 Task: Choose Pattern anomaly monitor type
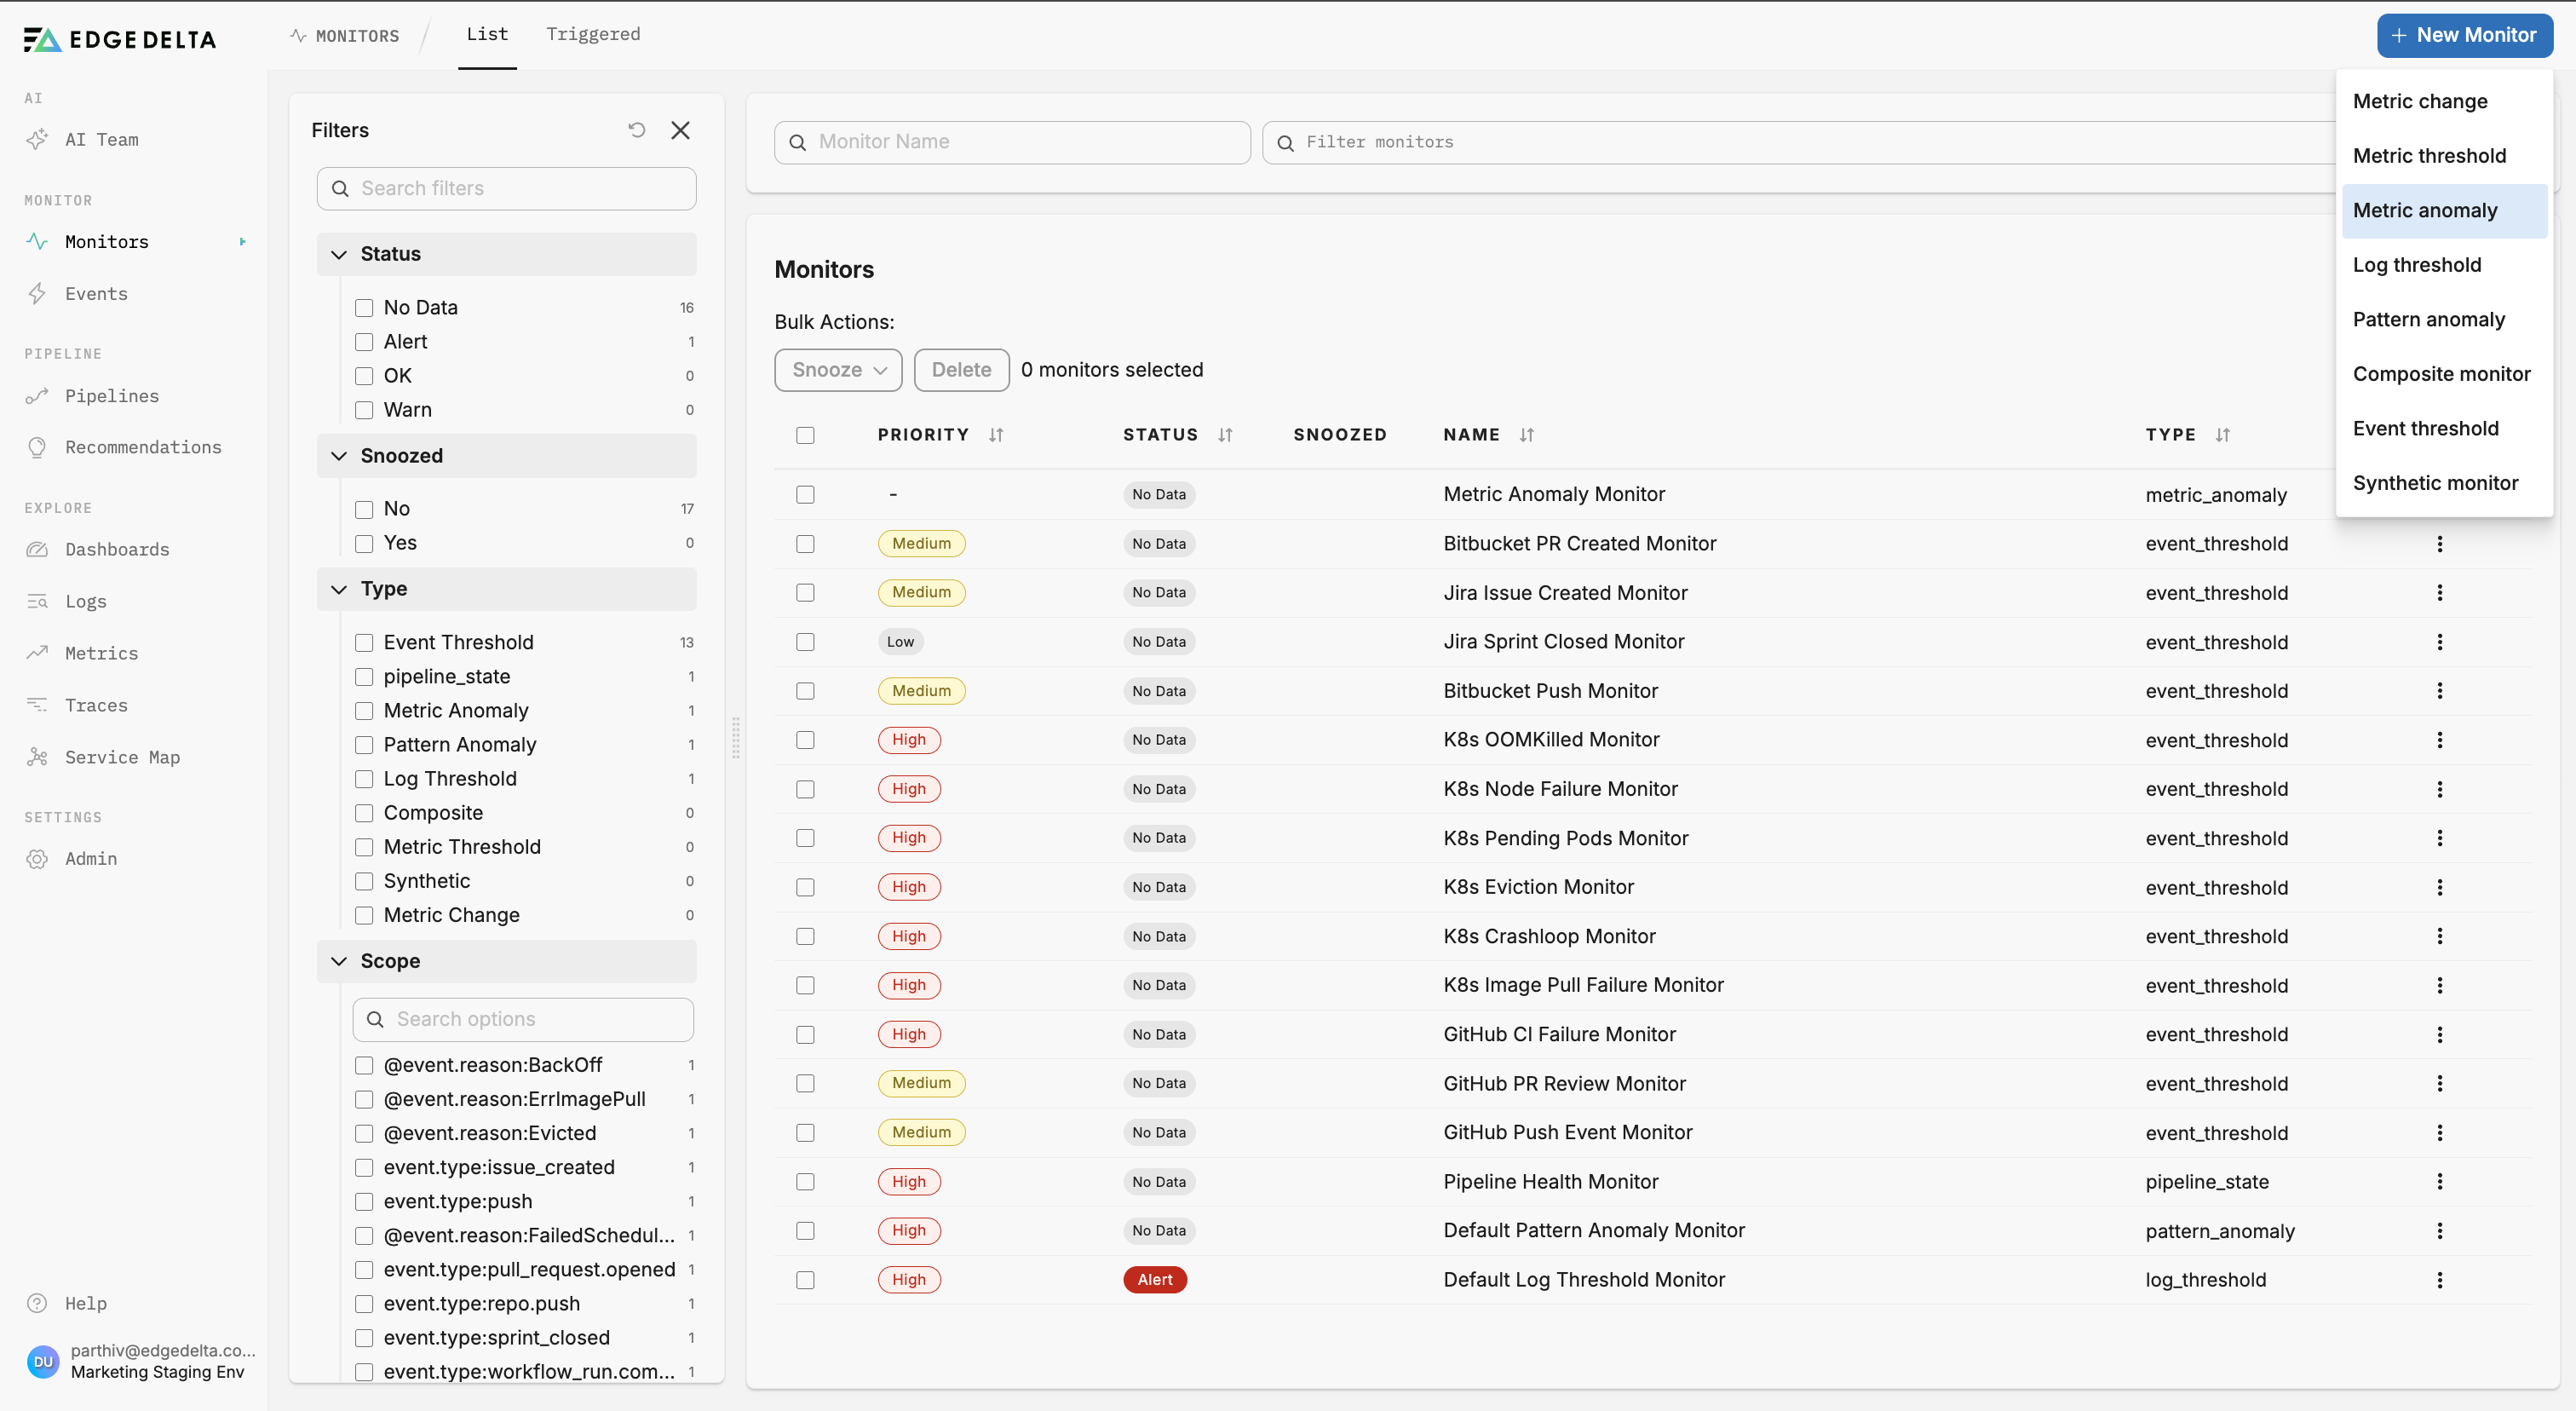tap(2444, 319)
